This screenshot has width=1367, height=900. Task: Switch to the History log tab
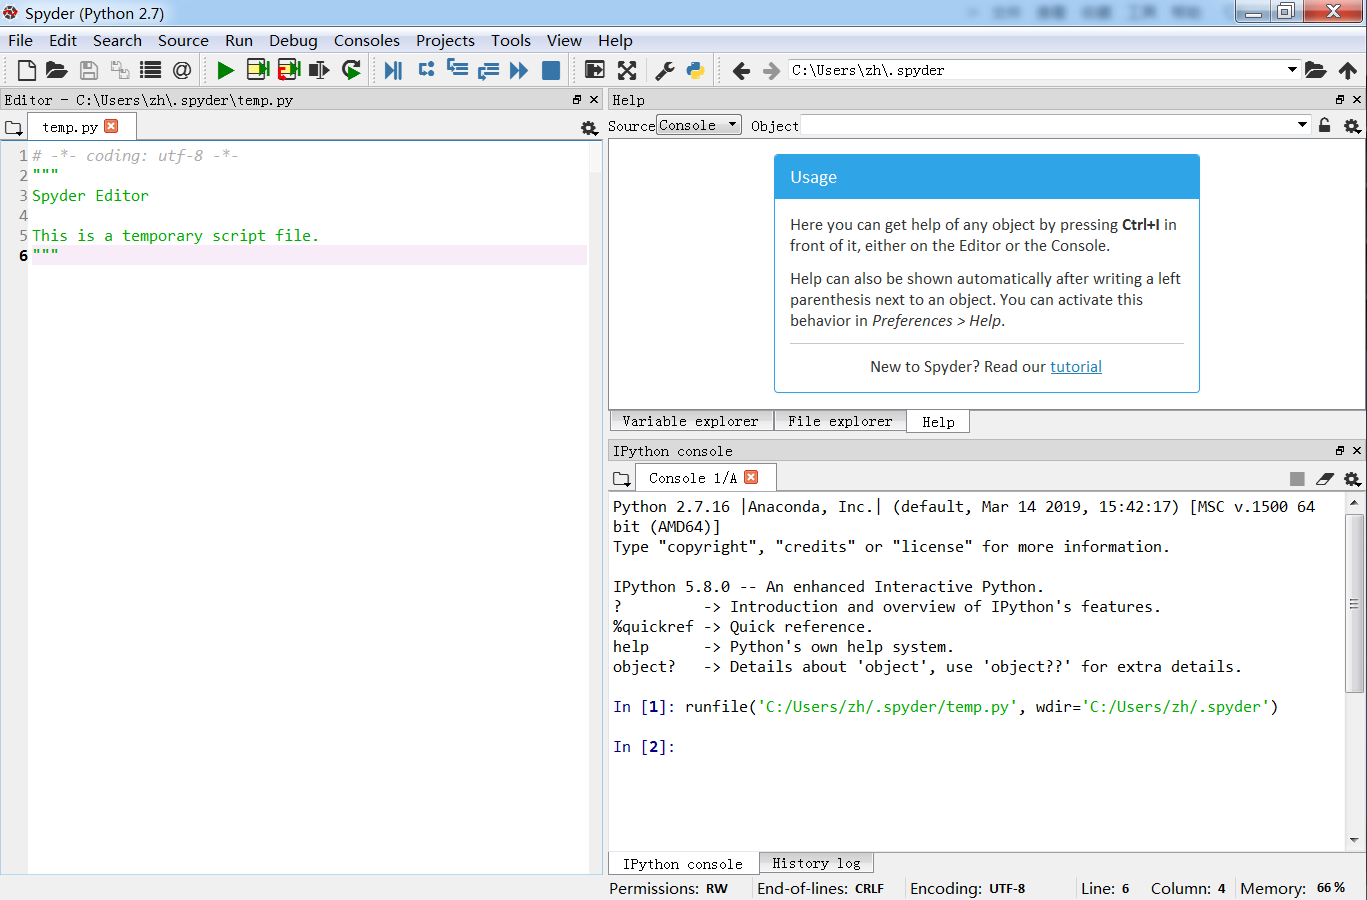tap(816, 863)
